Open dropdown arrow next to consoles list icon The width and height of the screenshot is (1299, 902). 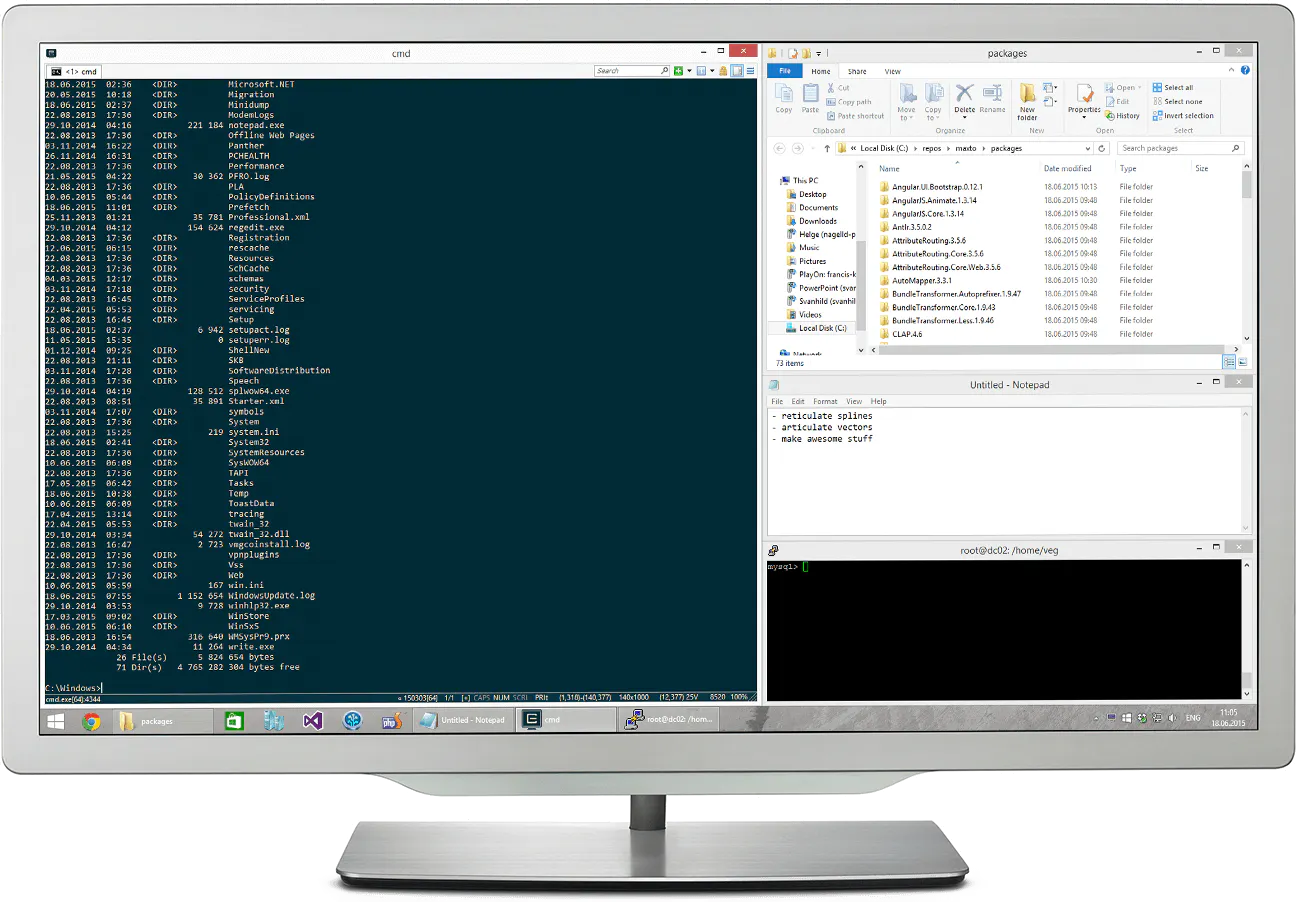tap(712, 71)
